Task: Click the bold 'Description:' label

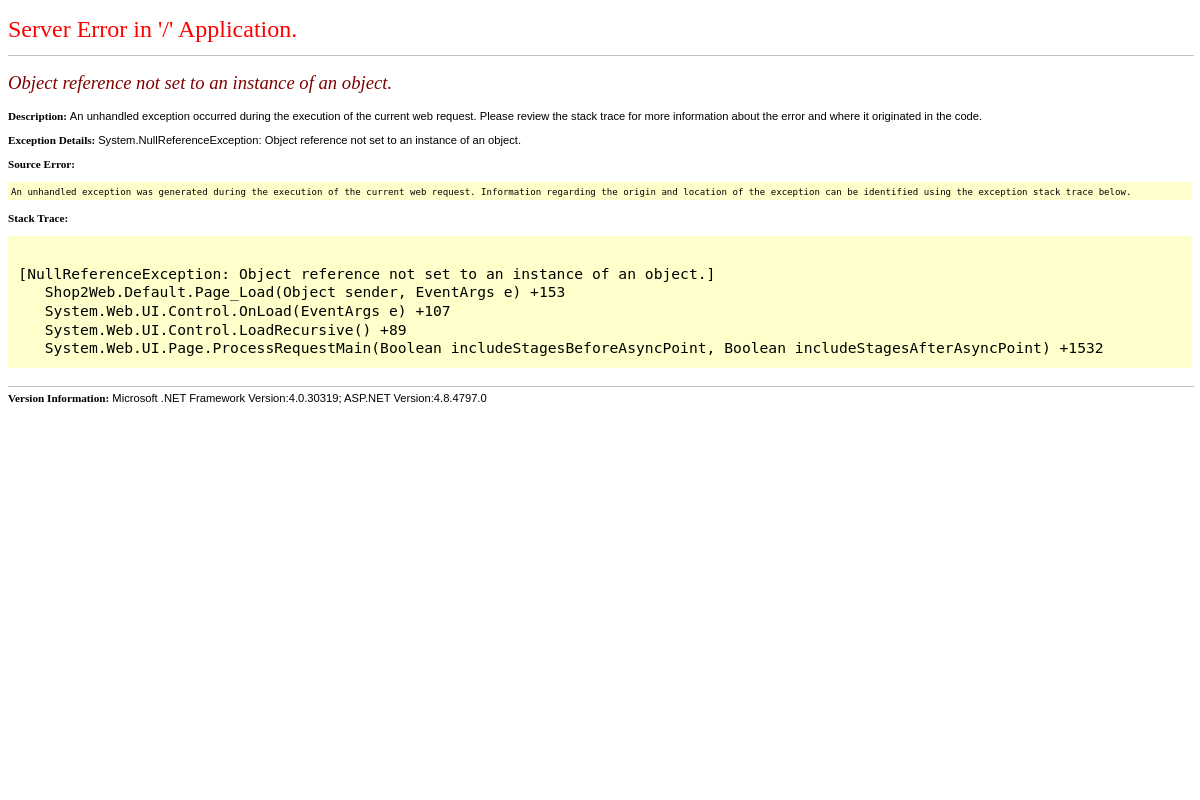Action: click(x=37, y=116)
